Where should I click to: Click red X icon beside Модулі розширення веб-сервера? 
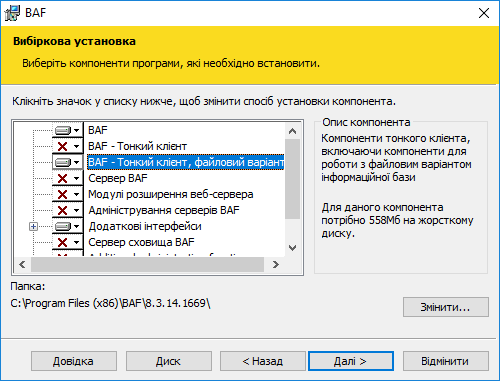click(63, 194)
